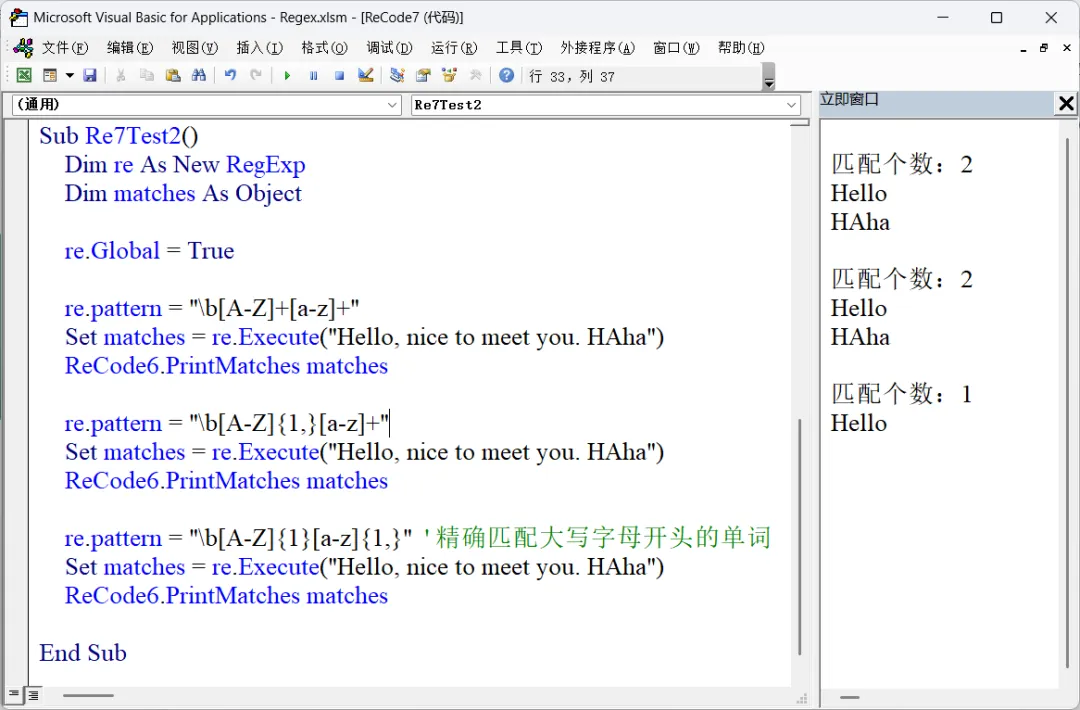Open the 文件(F) menu
This screenshot has height=710, width=1080.
tap(65, 48)
